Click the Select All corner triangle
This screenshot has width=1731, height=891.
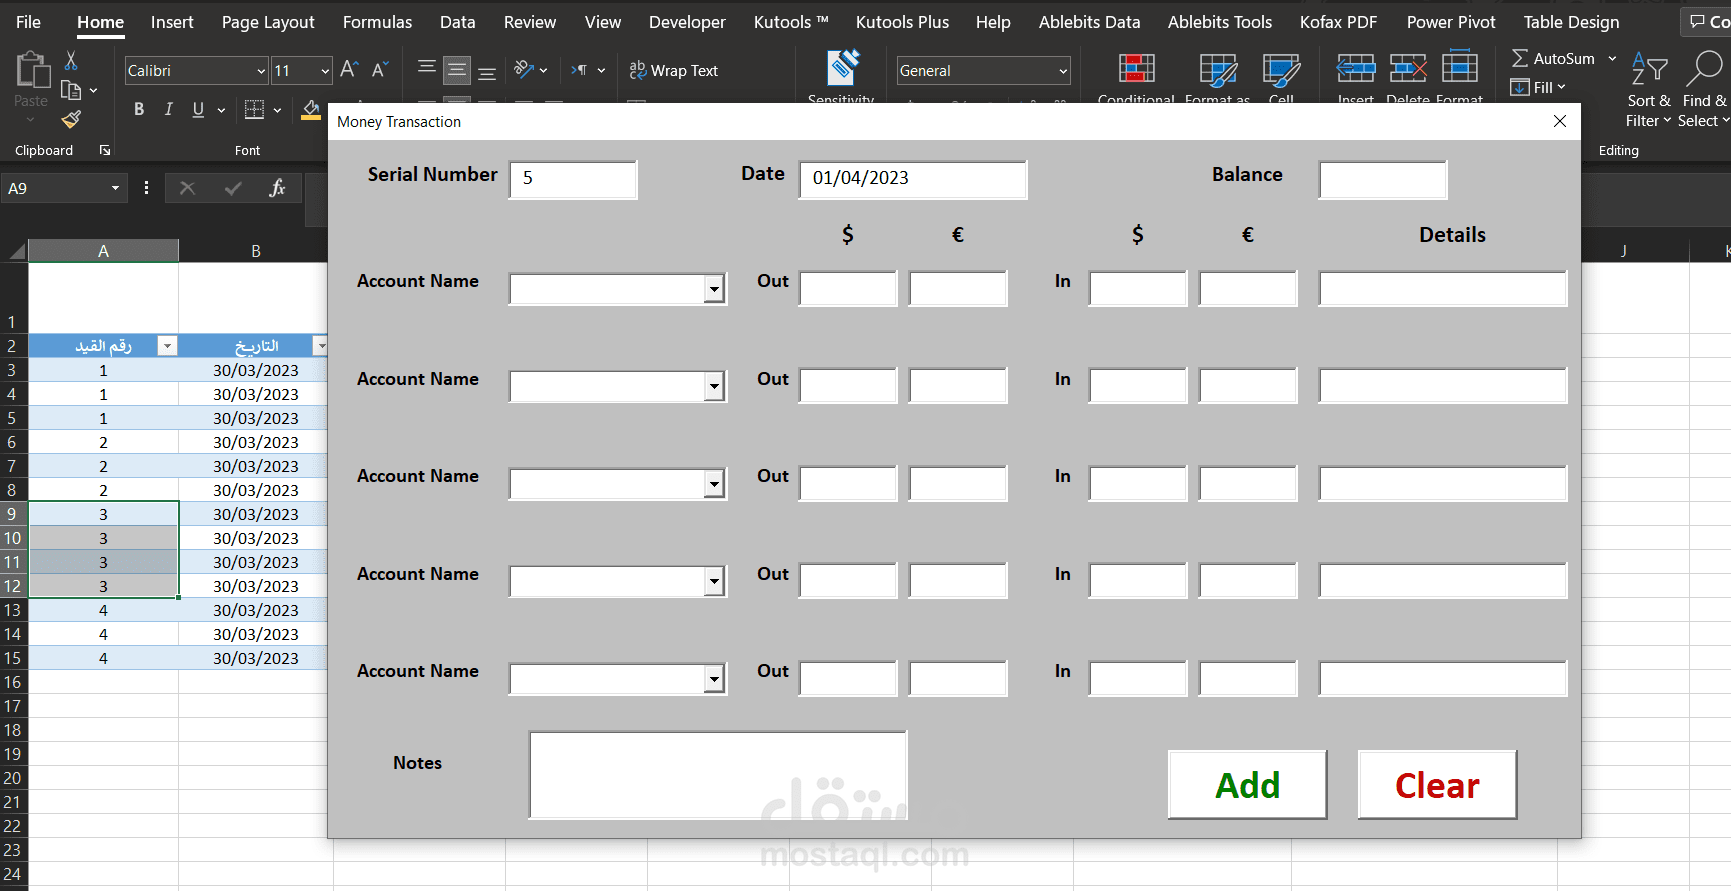click(x=16, y=251)
